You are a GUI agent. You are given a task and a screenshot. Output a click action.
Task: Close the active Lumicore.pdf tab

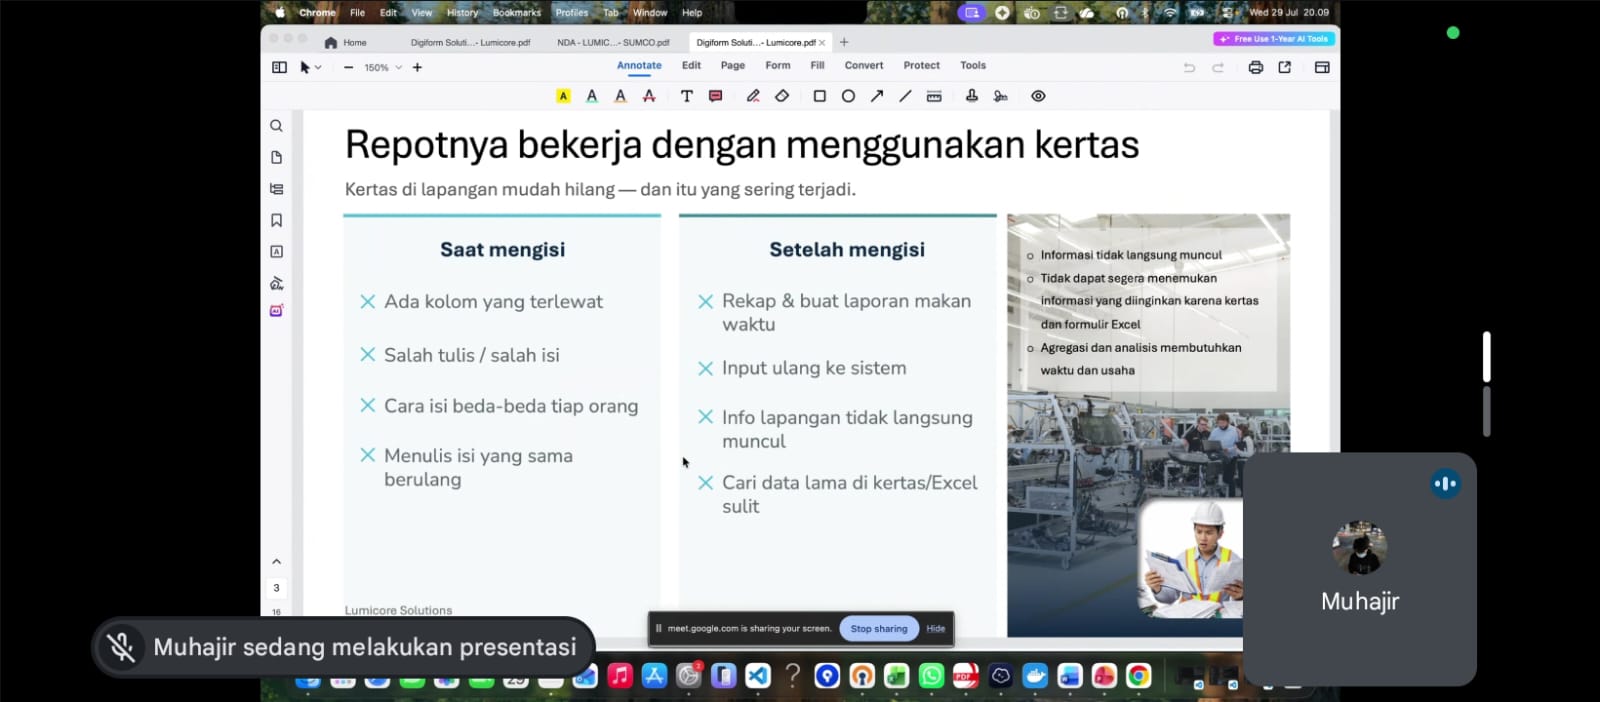point(822,42)
